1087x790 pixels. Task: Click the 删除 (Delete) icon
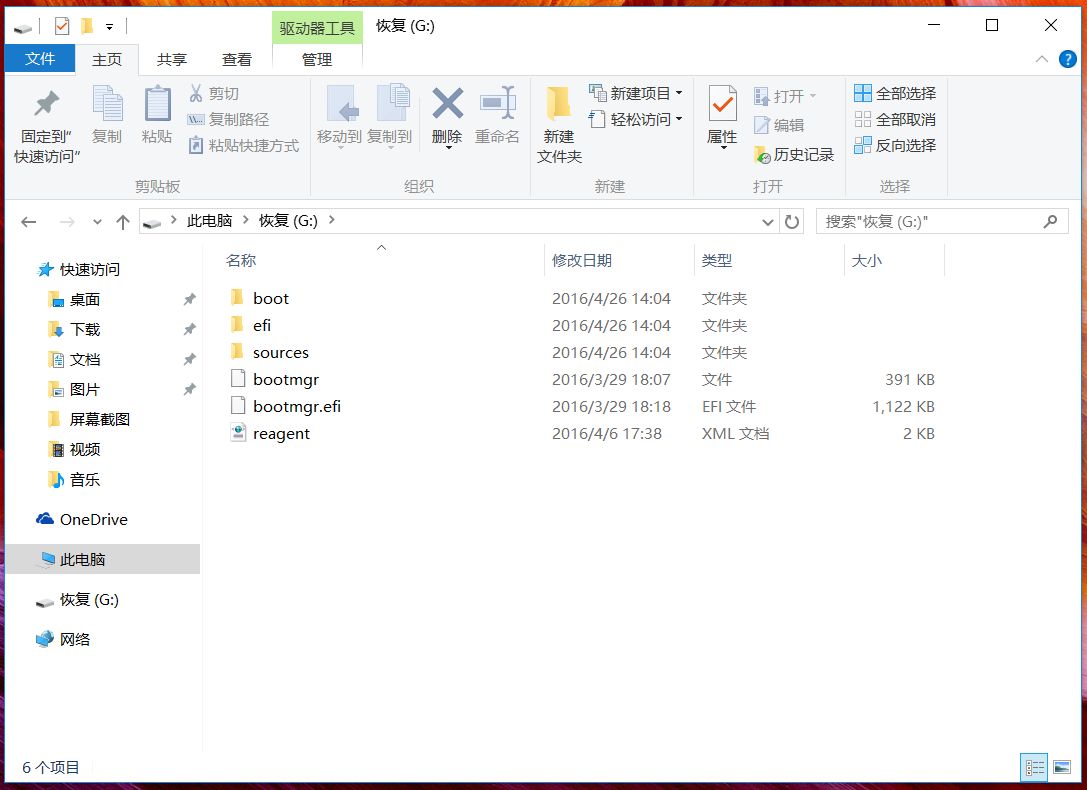pos(447,113)
